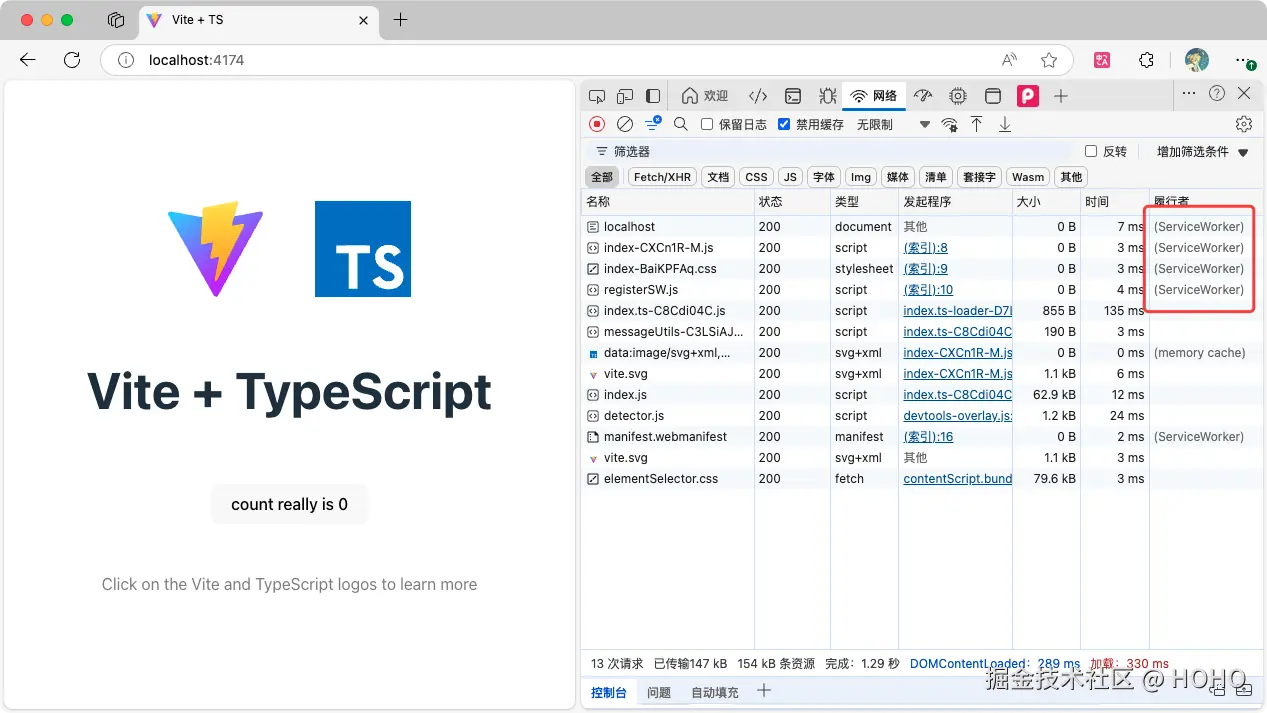Open the Memory chip icon panel

958,96
